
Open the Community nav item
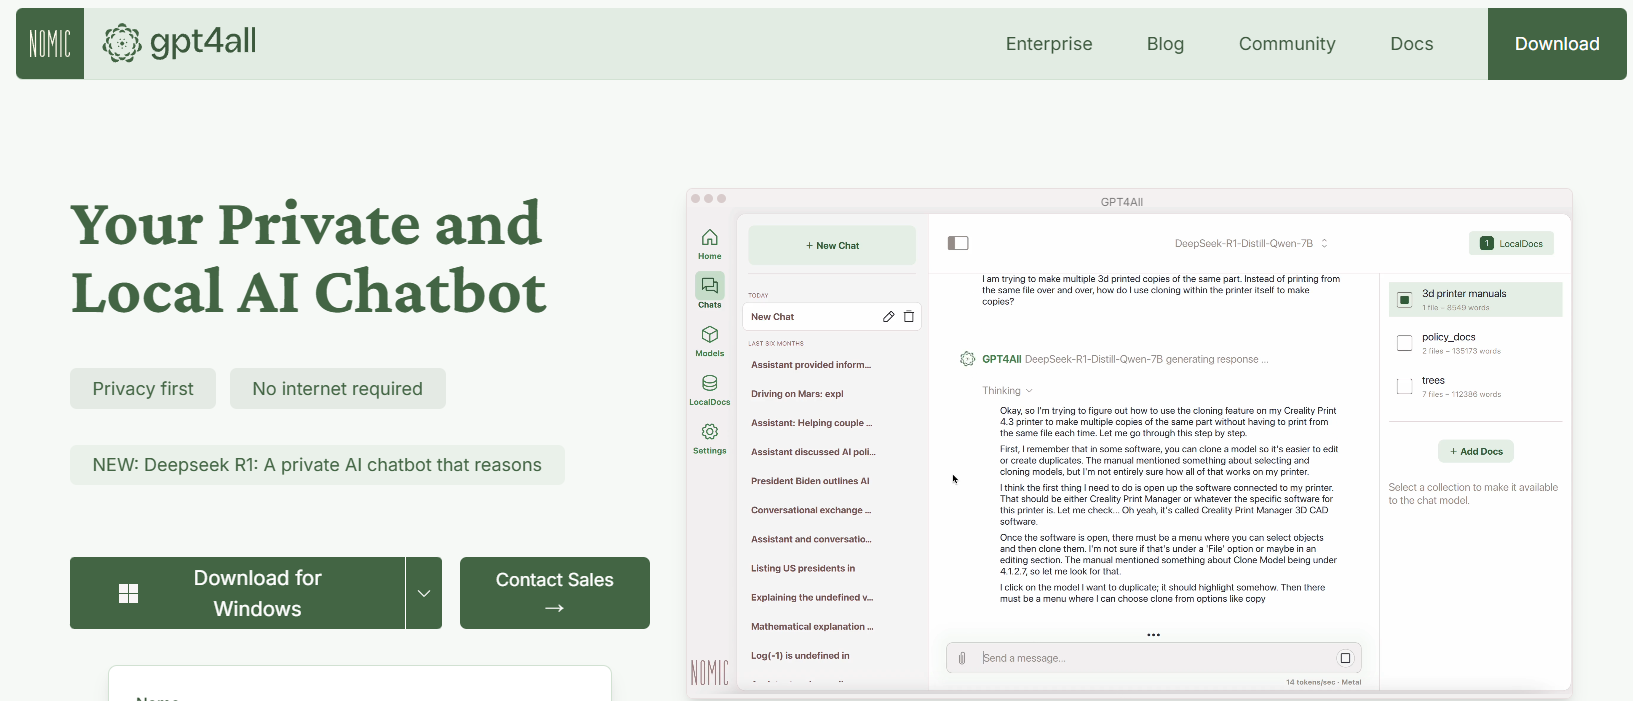[x=1287, y=44]
